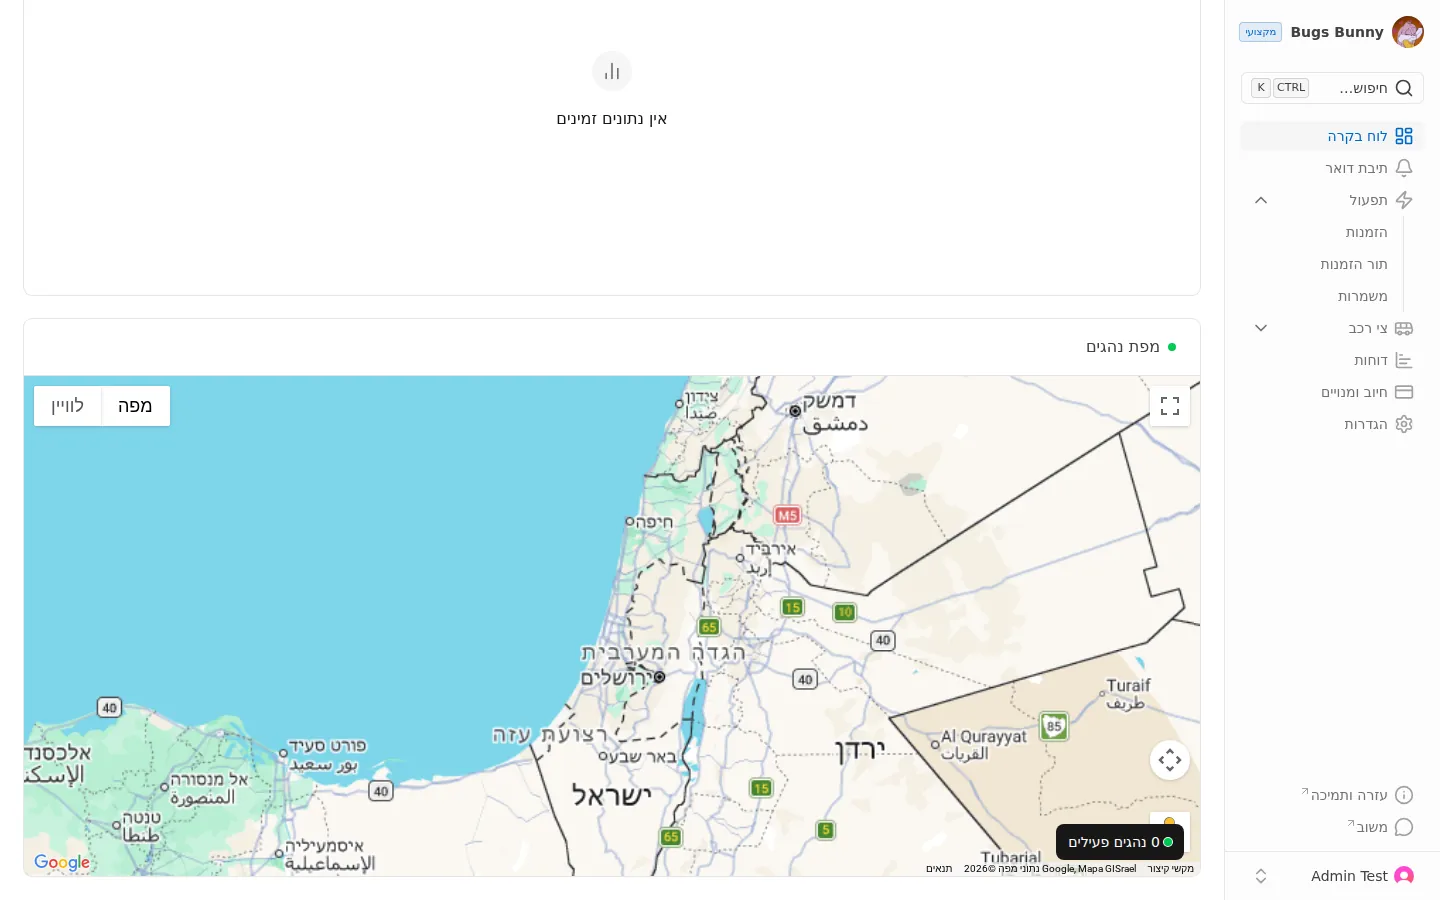Viewport: 1440px width, 900px height.
Task: Open Google logo on the map
Action: (x=62, y=862)
